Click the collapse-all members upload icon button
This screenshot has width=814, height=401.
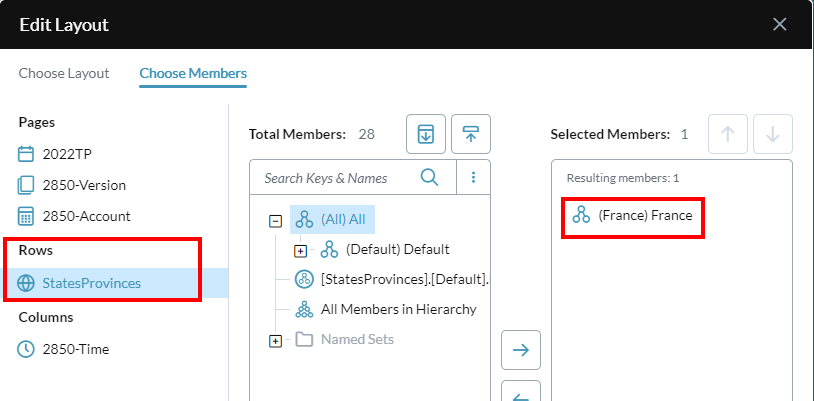[471, 134]
